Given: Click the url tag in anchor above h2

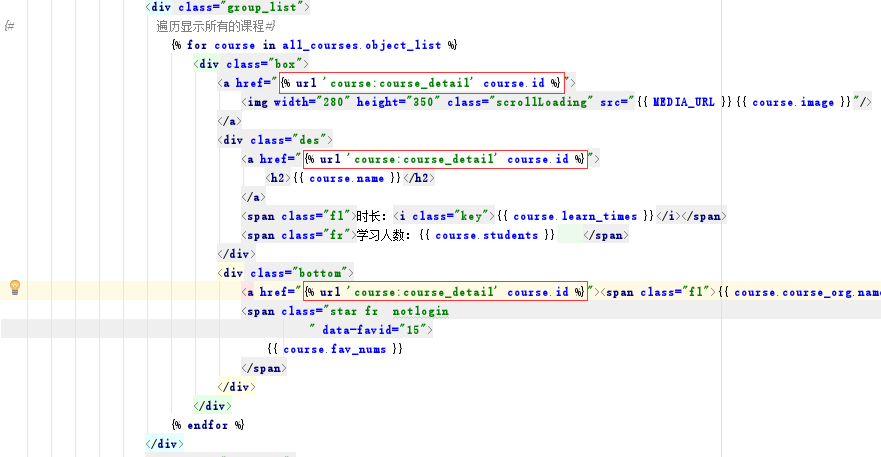Looking at the screenshot, I should [x=445, y=159].
